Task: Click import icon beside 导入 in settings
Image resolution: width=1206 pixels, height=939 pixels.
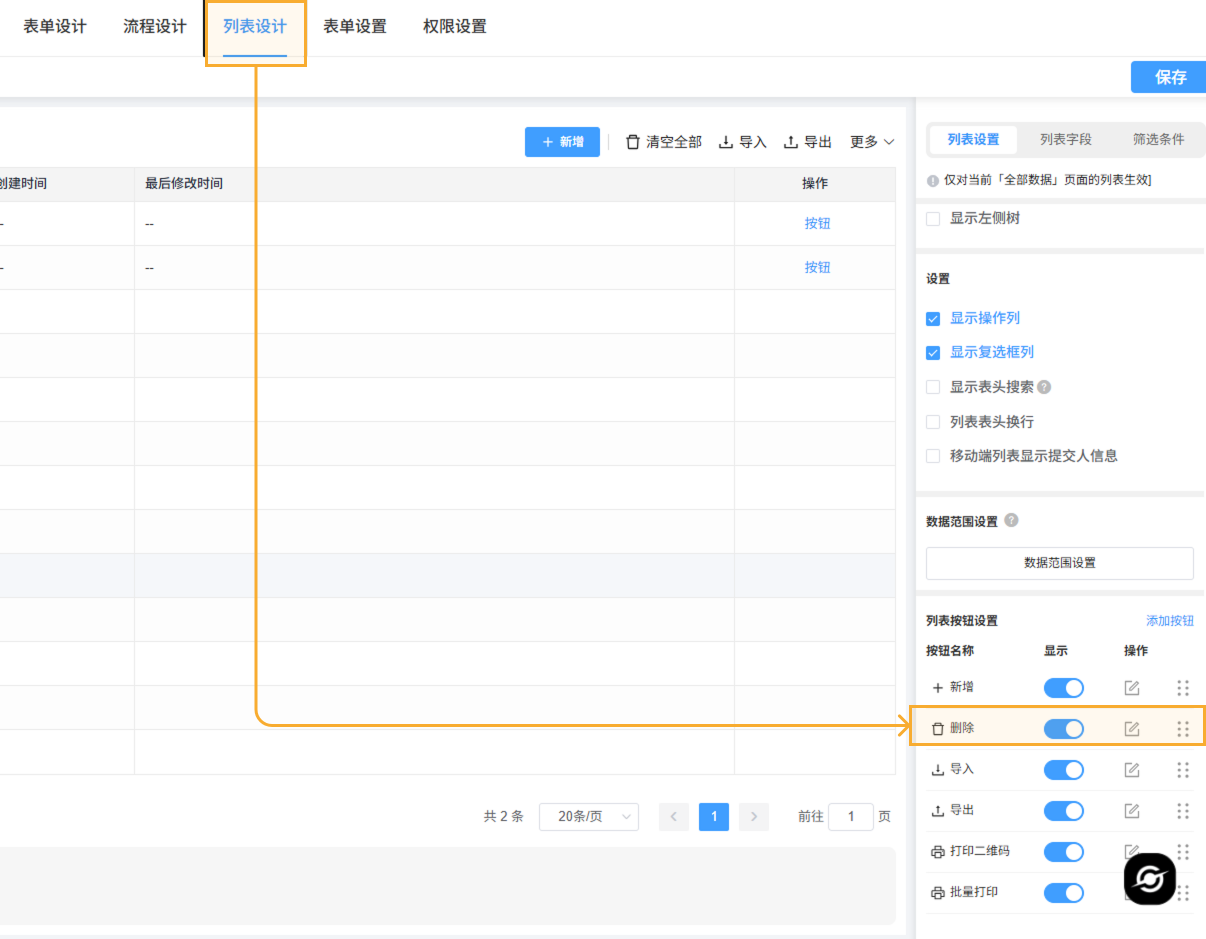Action: (x=938, y=770)
